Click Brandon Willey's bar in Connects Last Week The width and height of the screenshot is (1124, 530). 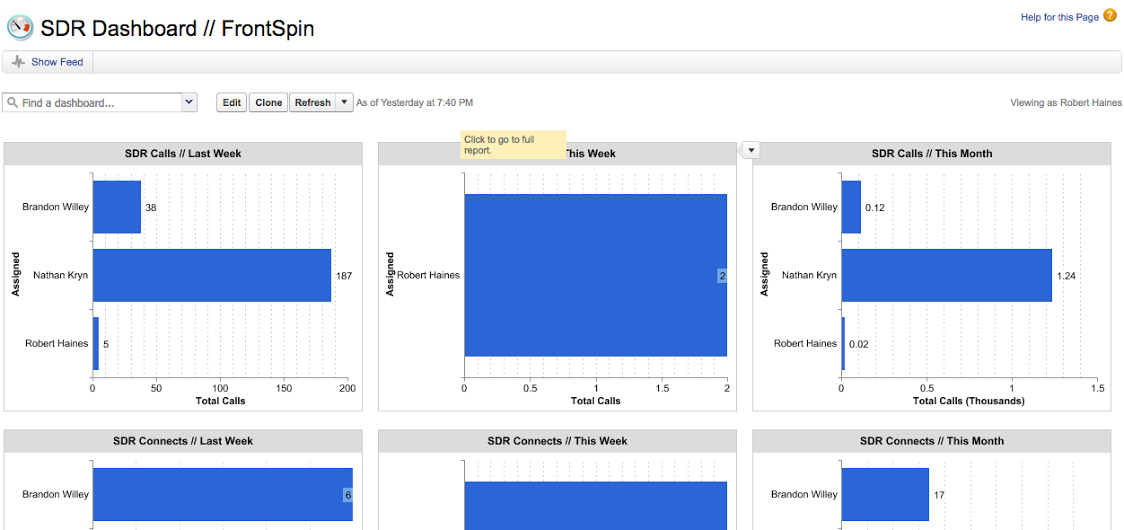223,495
